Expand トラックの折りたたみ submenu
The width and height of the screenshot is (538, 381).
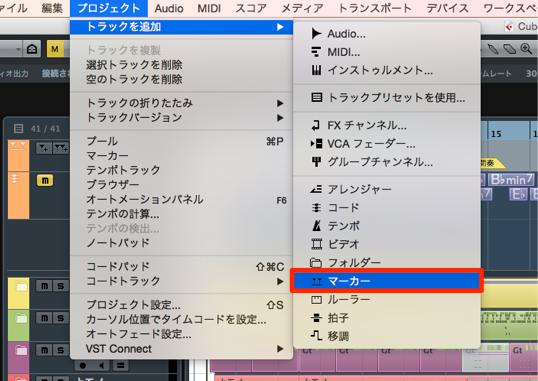click(280, 103)
